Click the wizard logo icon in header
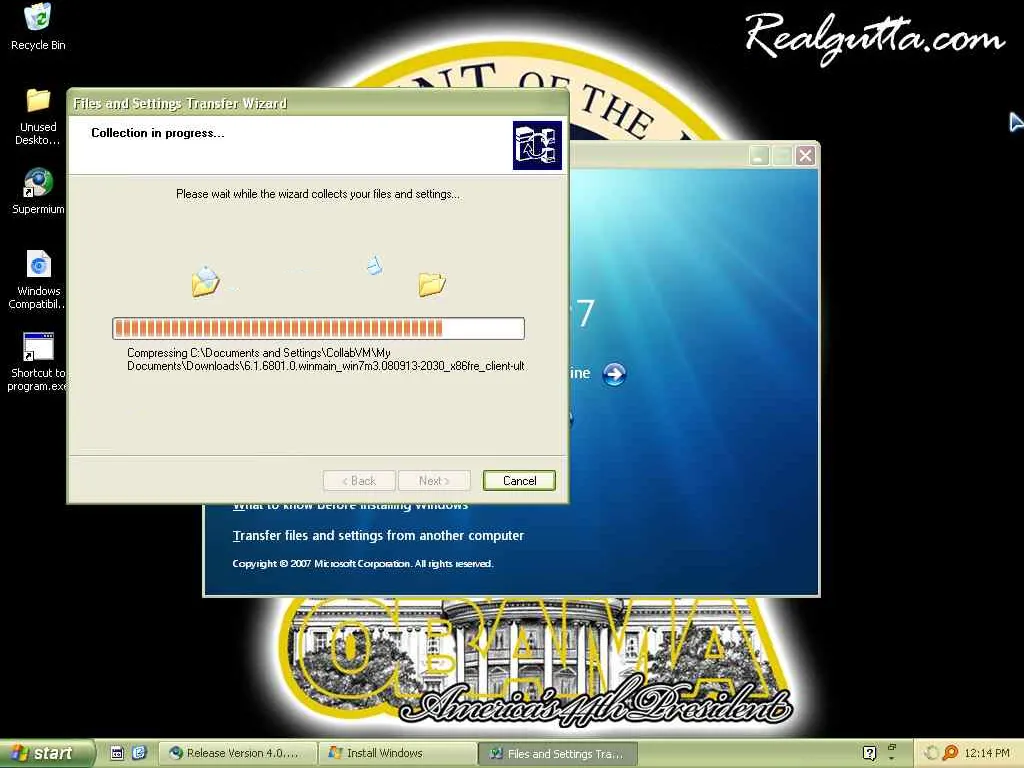This screenshot has height=768, width=1024. (537, 145)
